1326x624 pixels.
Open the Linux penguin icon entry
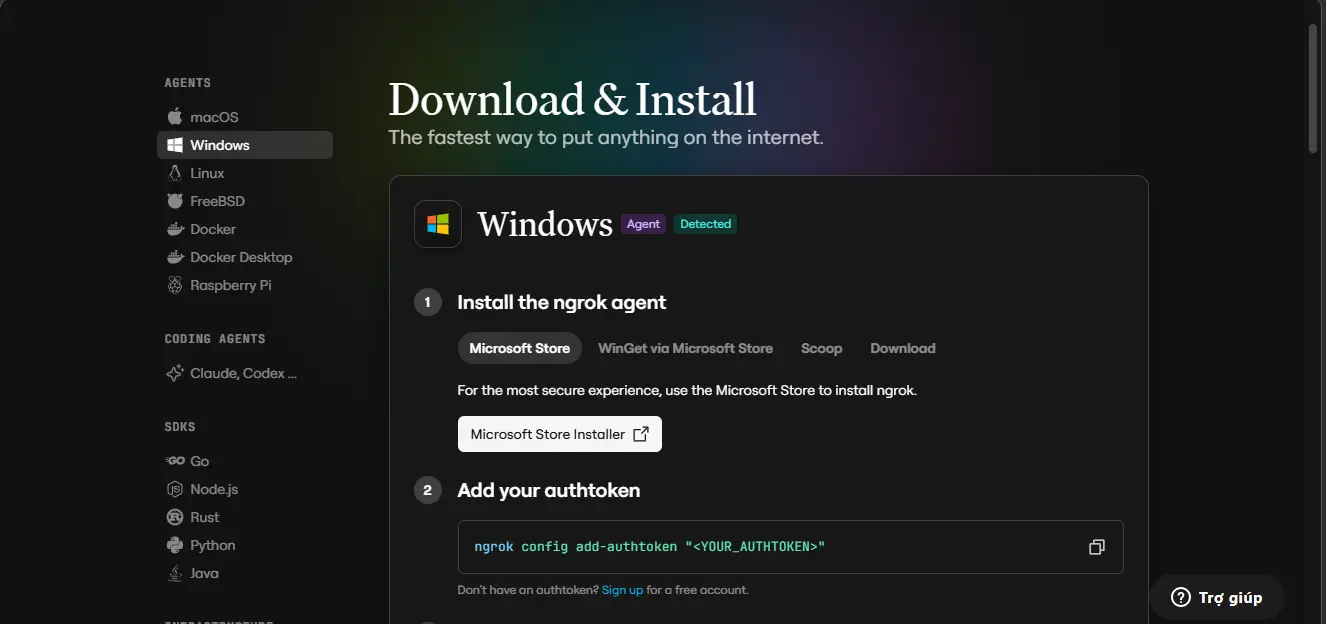click(175, 173)
